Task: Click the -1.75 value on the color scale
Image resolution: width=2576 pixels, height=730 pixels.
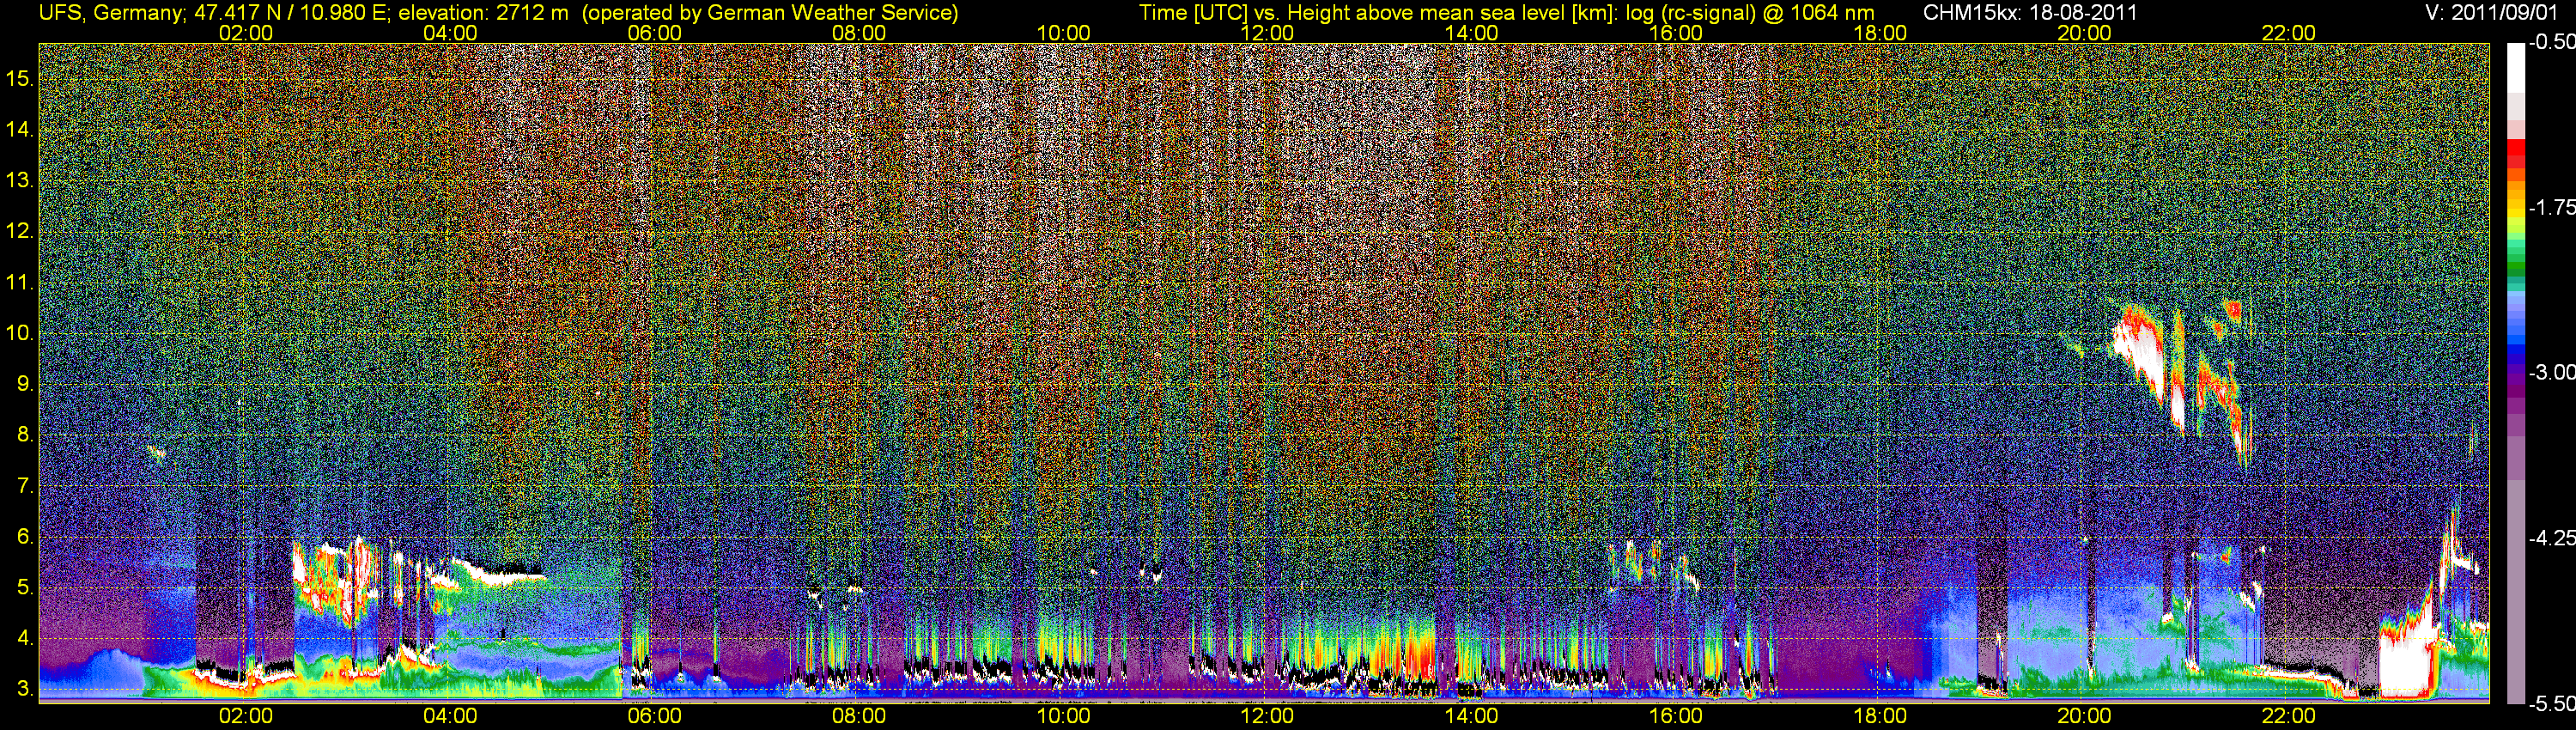Action: [2551, 208]
